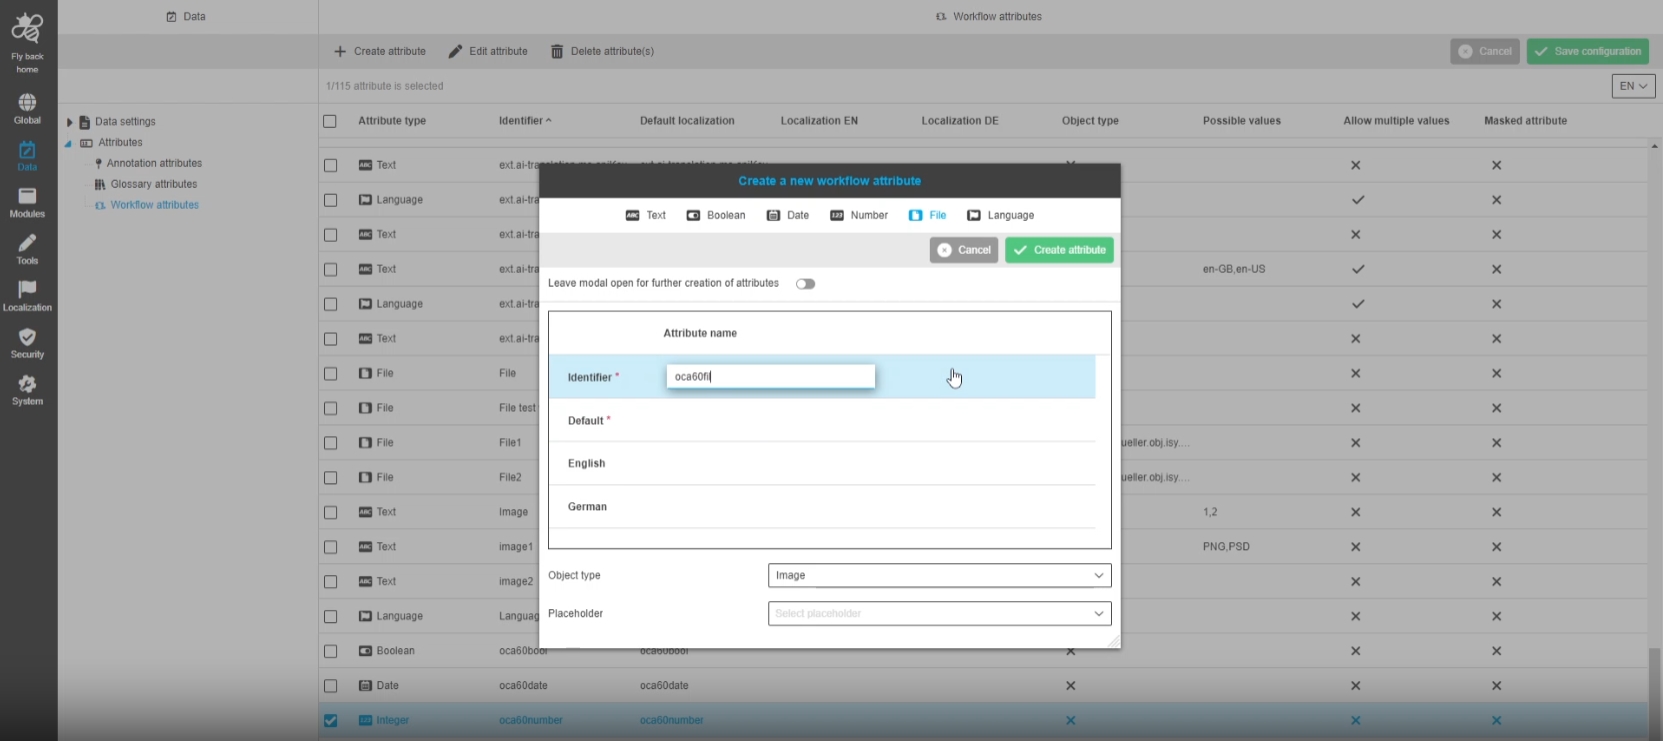The width and height of the screenshot is (1663, 741).
Task: Check the select-all checkbox in table header
Action: pyautogui.click(x=330, y=121)
